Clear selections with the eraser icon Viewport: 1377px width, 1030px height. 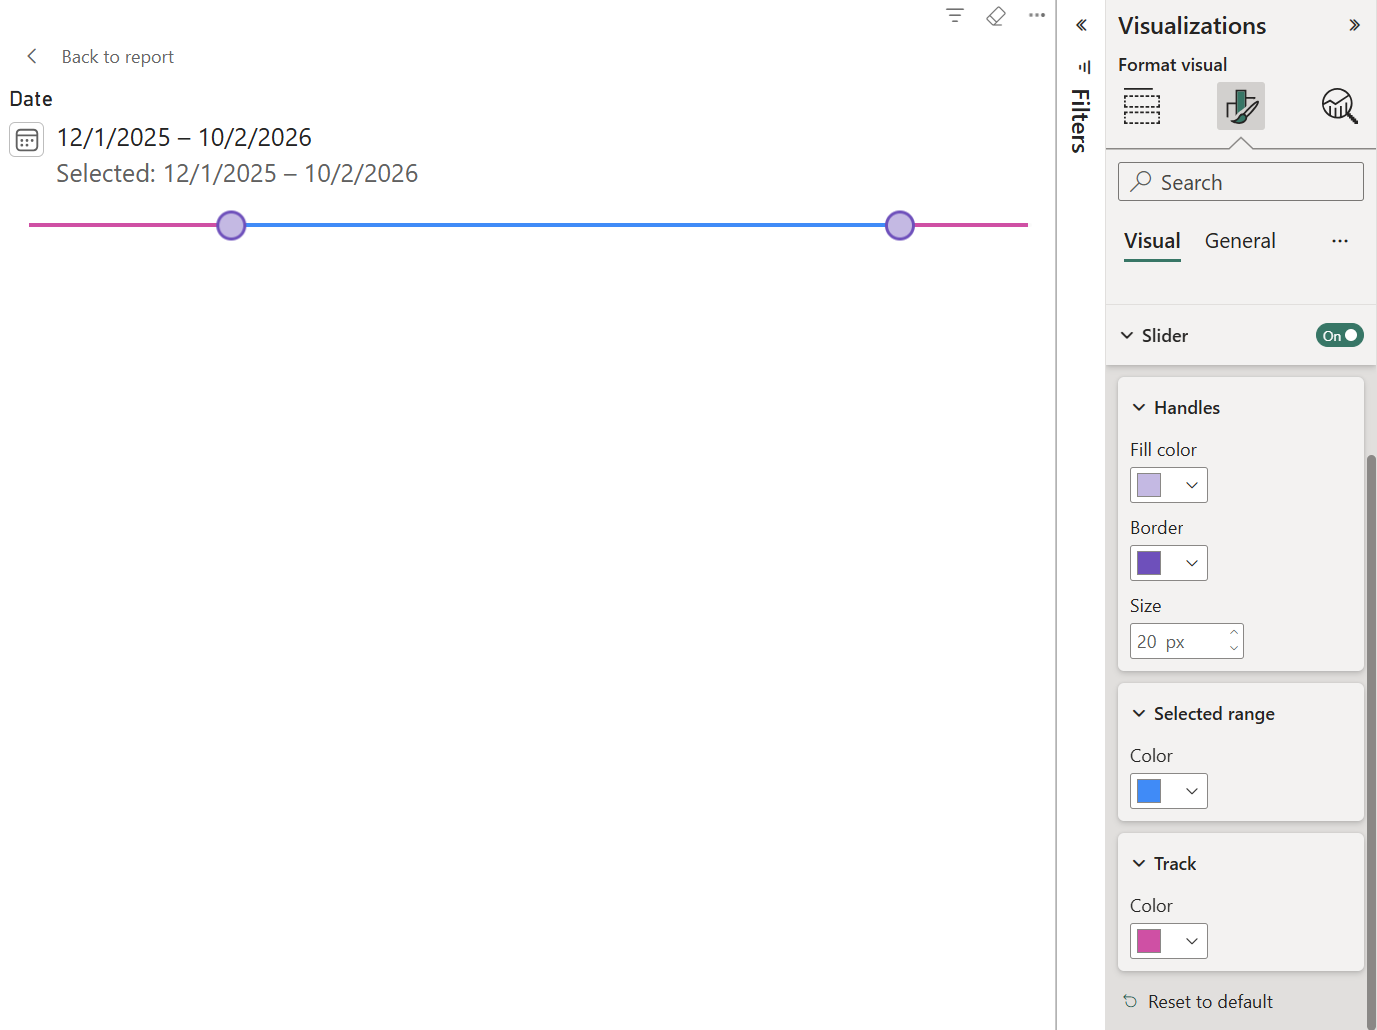[x=996, y=15]
